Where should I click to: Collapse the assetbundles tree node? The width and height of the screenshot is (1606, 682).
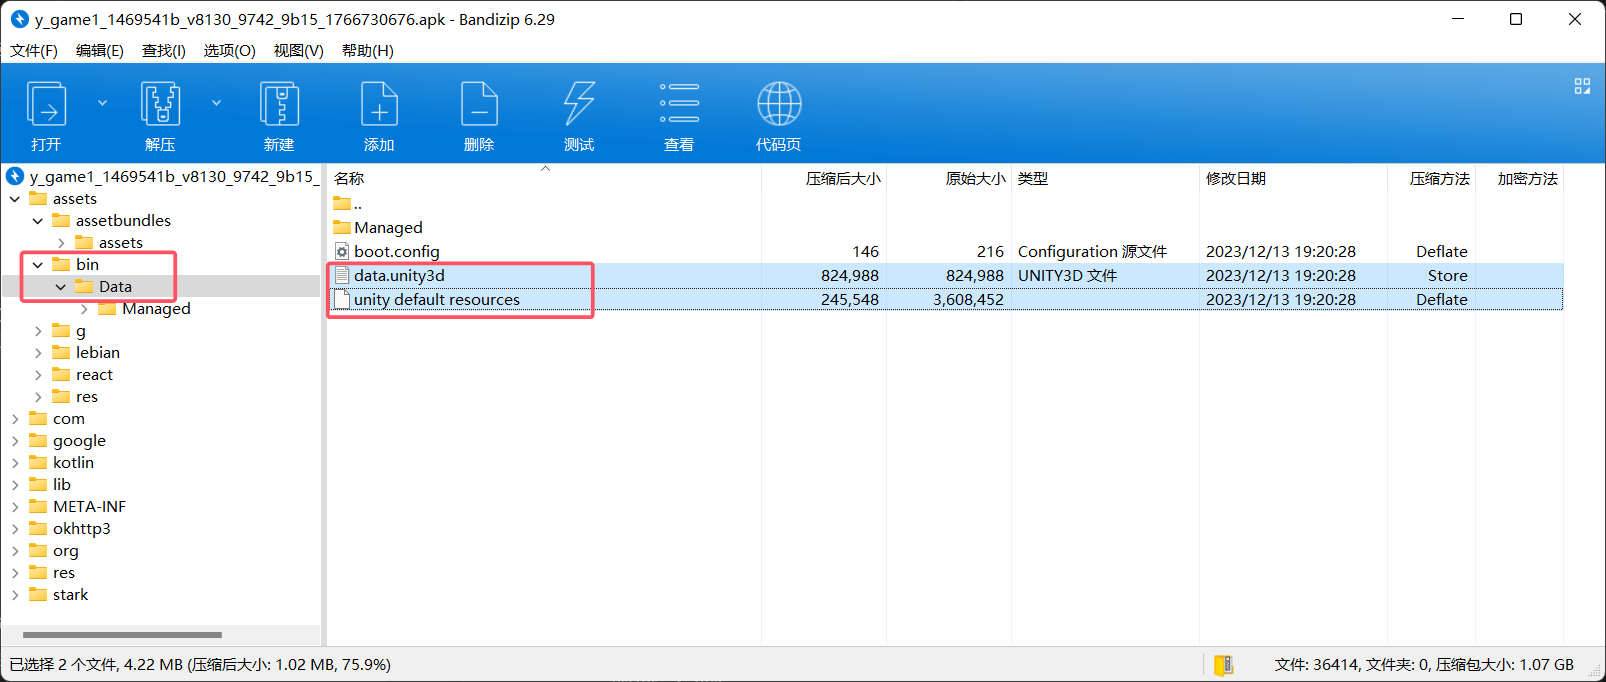[38, 221]
